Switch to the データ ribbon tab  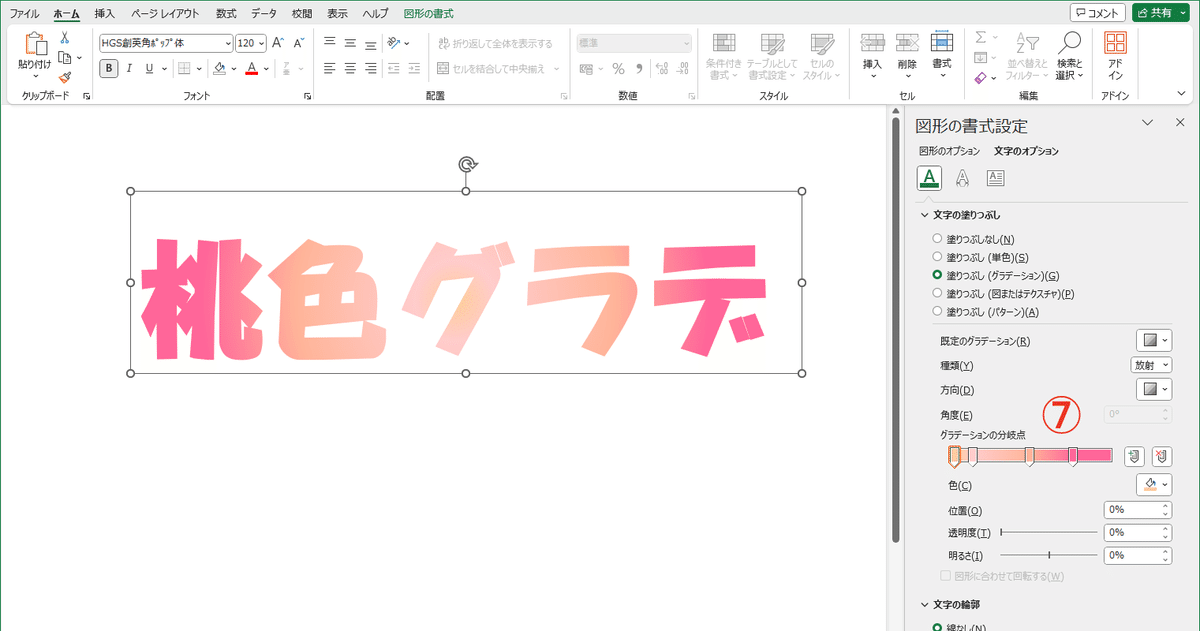(x=264, y=14)
